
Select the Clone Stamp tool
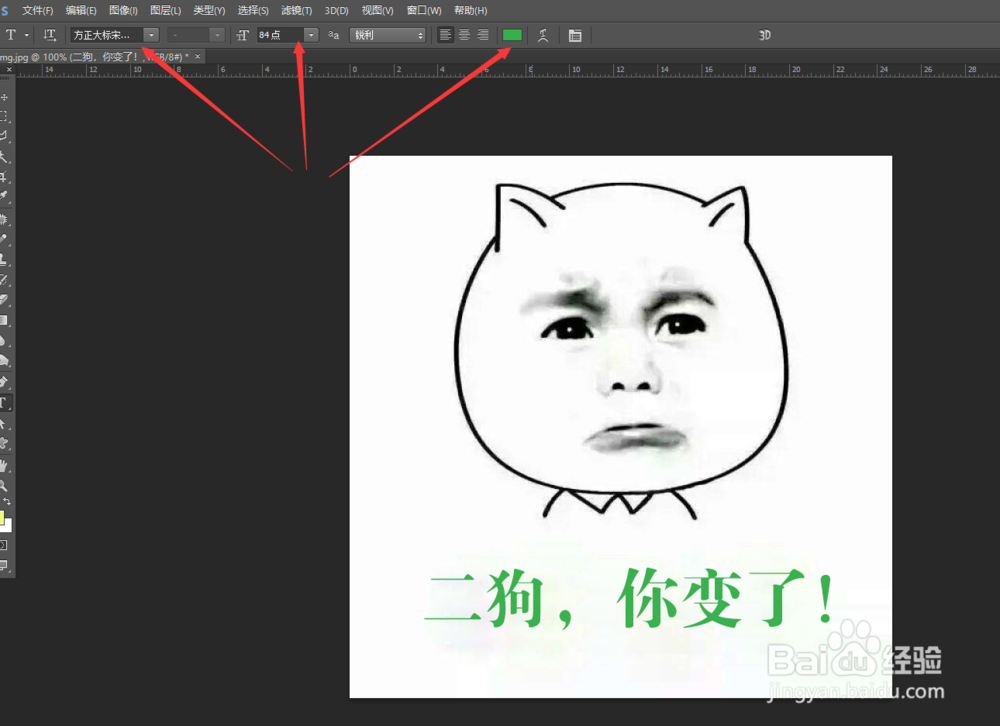point(4,260)
